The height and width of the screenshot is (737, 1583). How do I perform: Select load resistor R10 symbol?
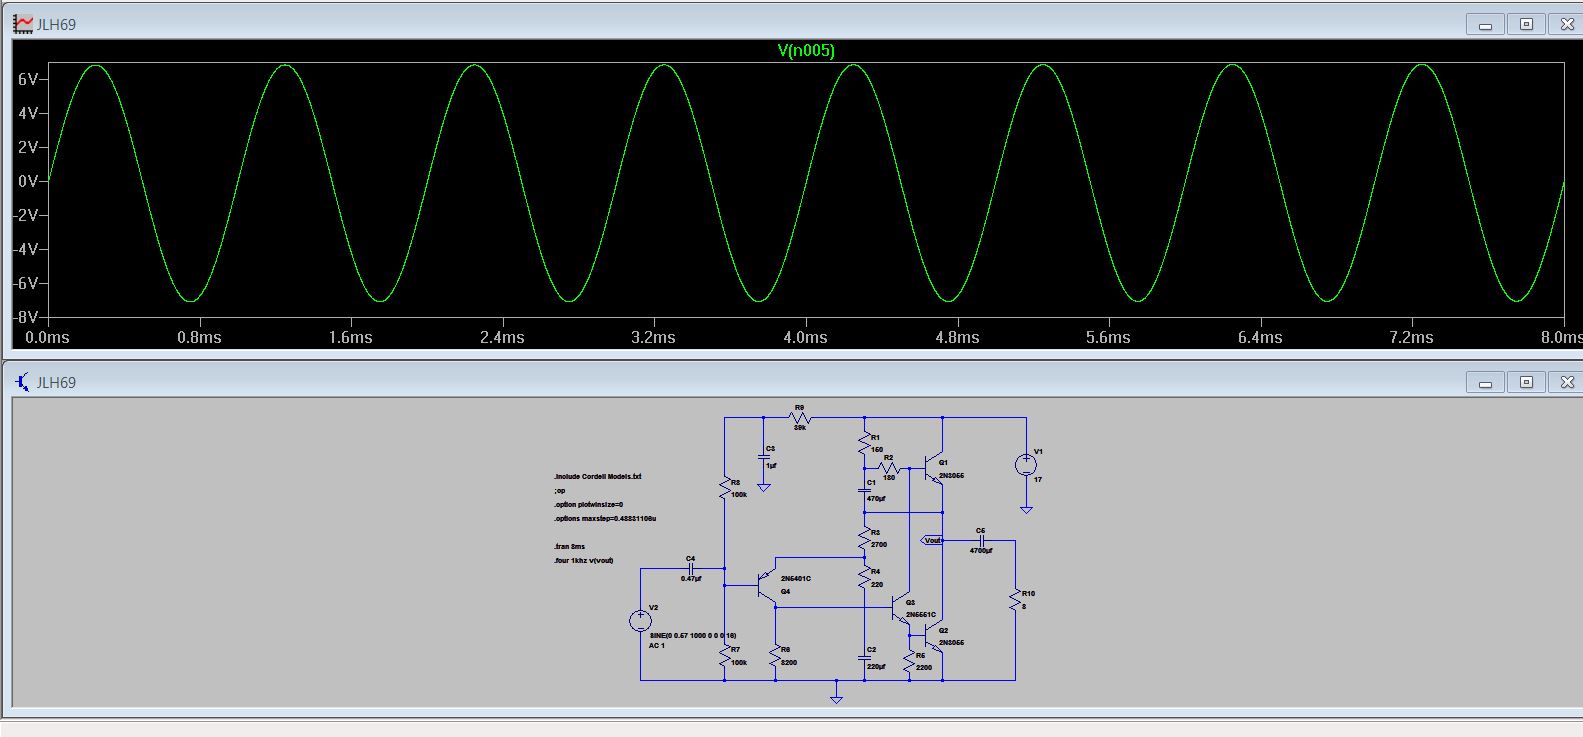pos(1015,600)
